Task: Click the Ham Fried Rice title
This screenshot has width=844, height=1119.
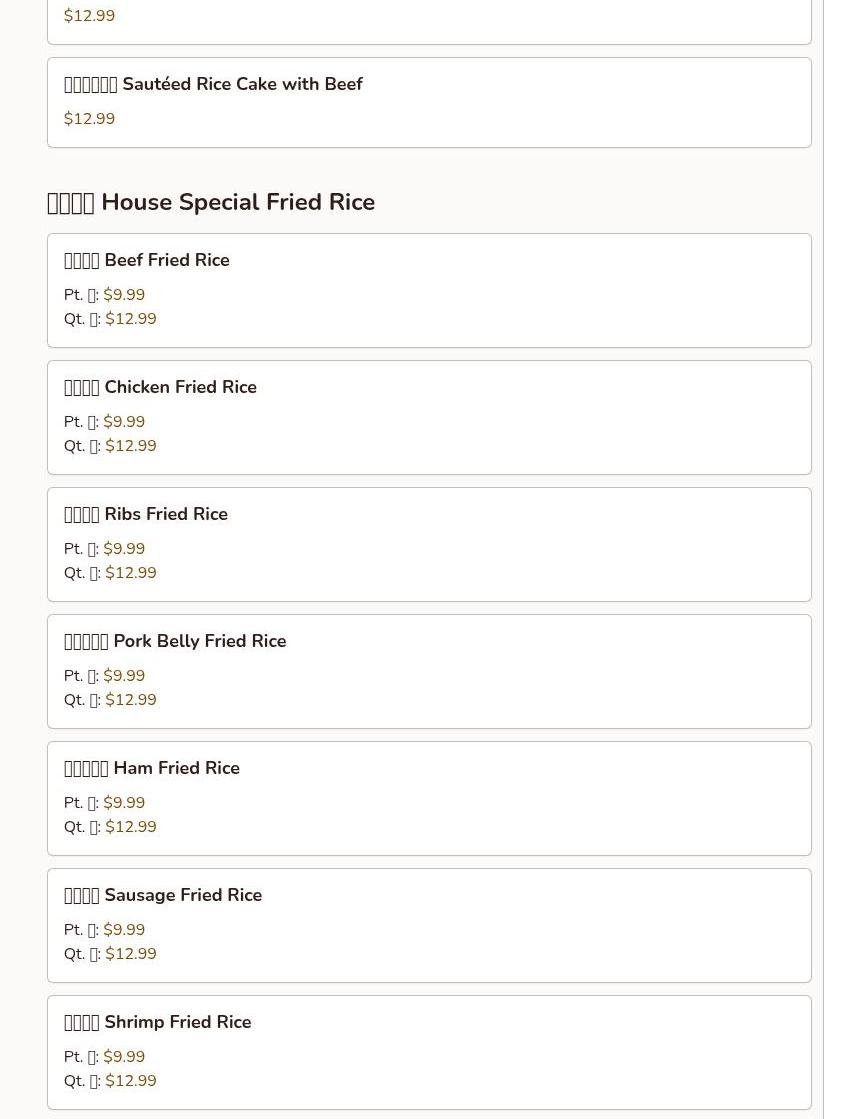Action: (152, 769)
